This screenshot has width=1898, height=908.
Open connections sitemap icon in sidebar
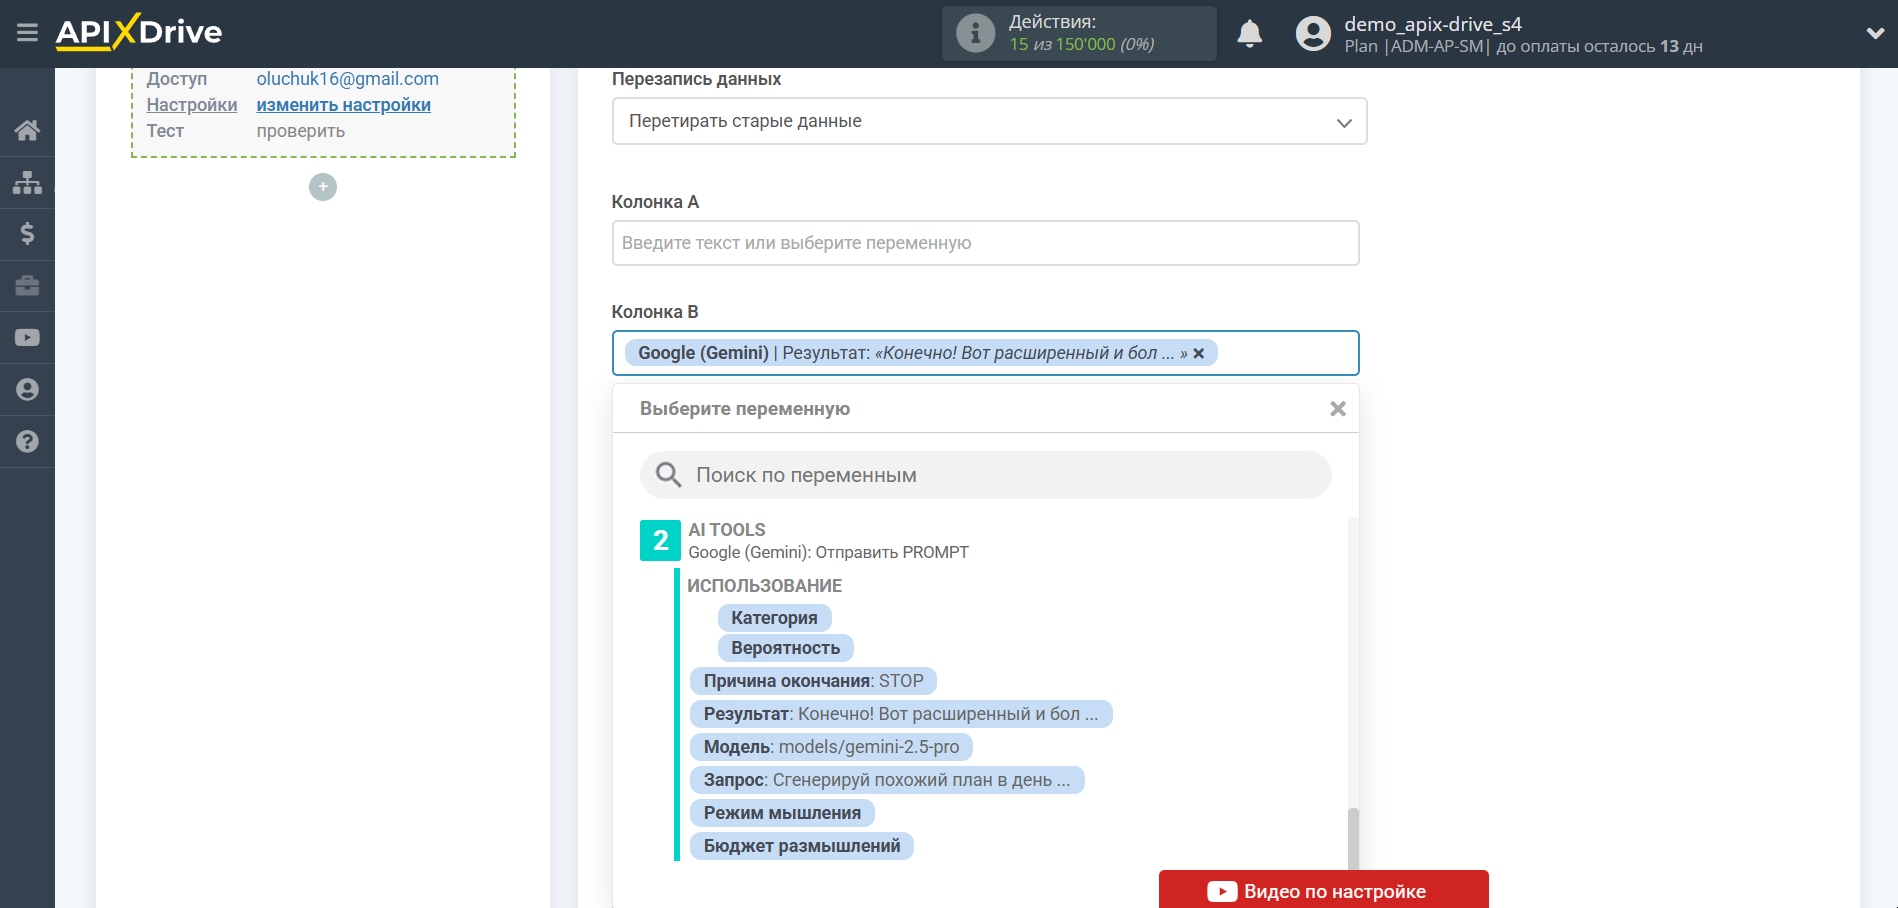(27, 182)
